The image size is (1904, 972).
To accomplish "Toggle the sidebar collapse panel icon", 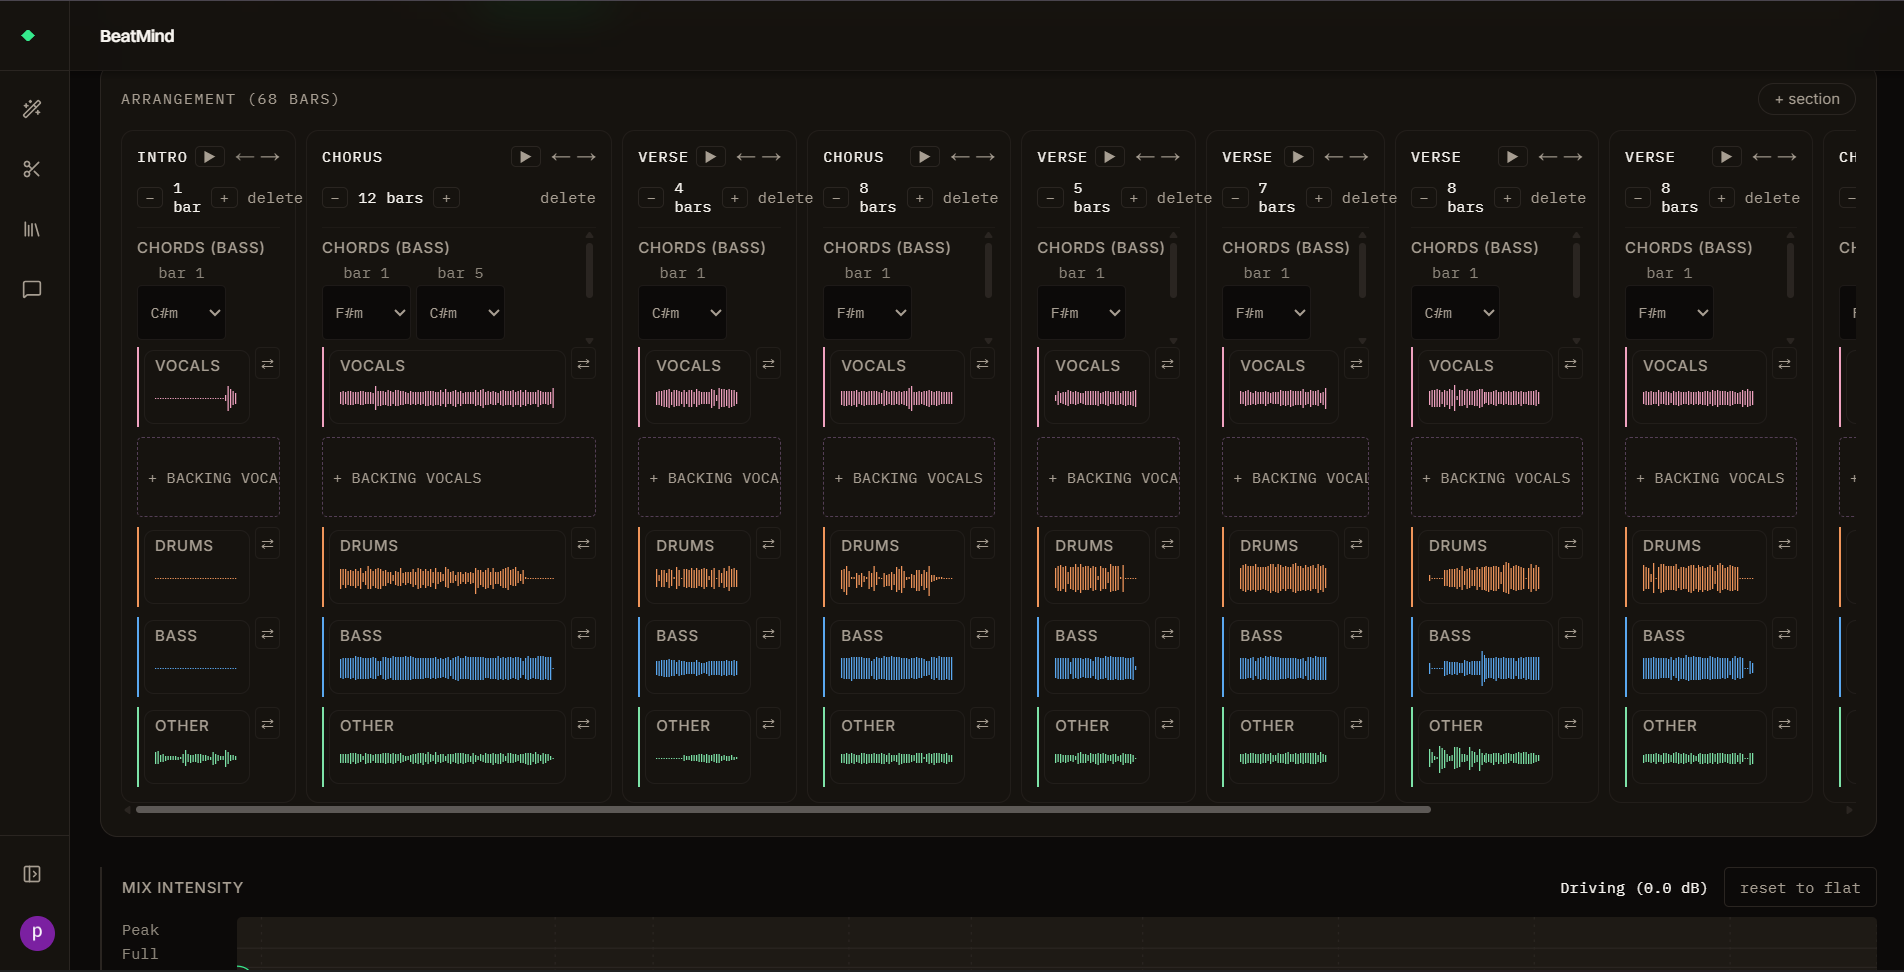I will (x=32, y=874).
